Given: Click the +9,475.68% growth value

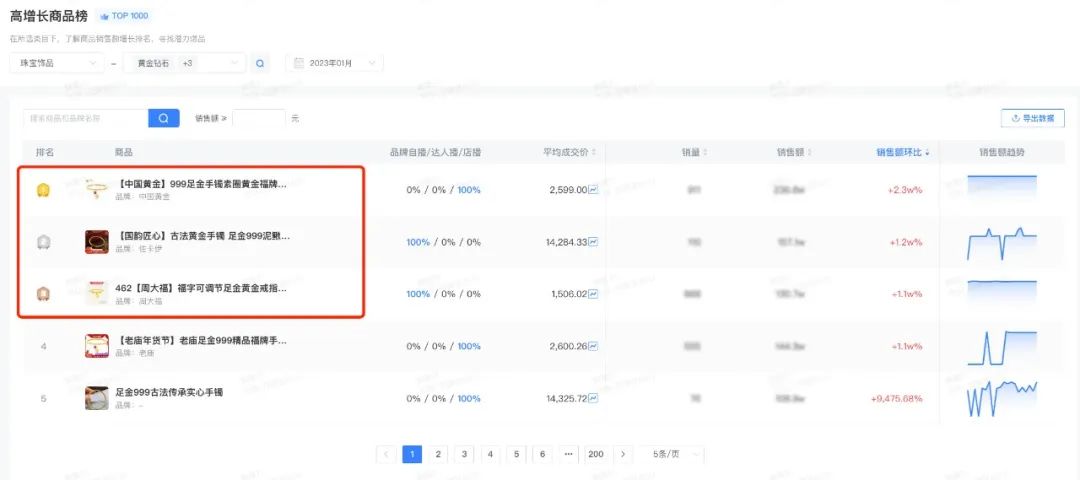Looking at the screenshot, I should point(897,399).
